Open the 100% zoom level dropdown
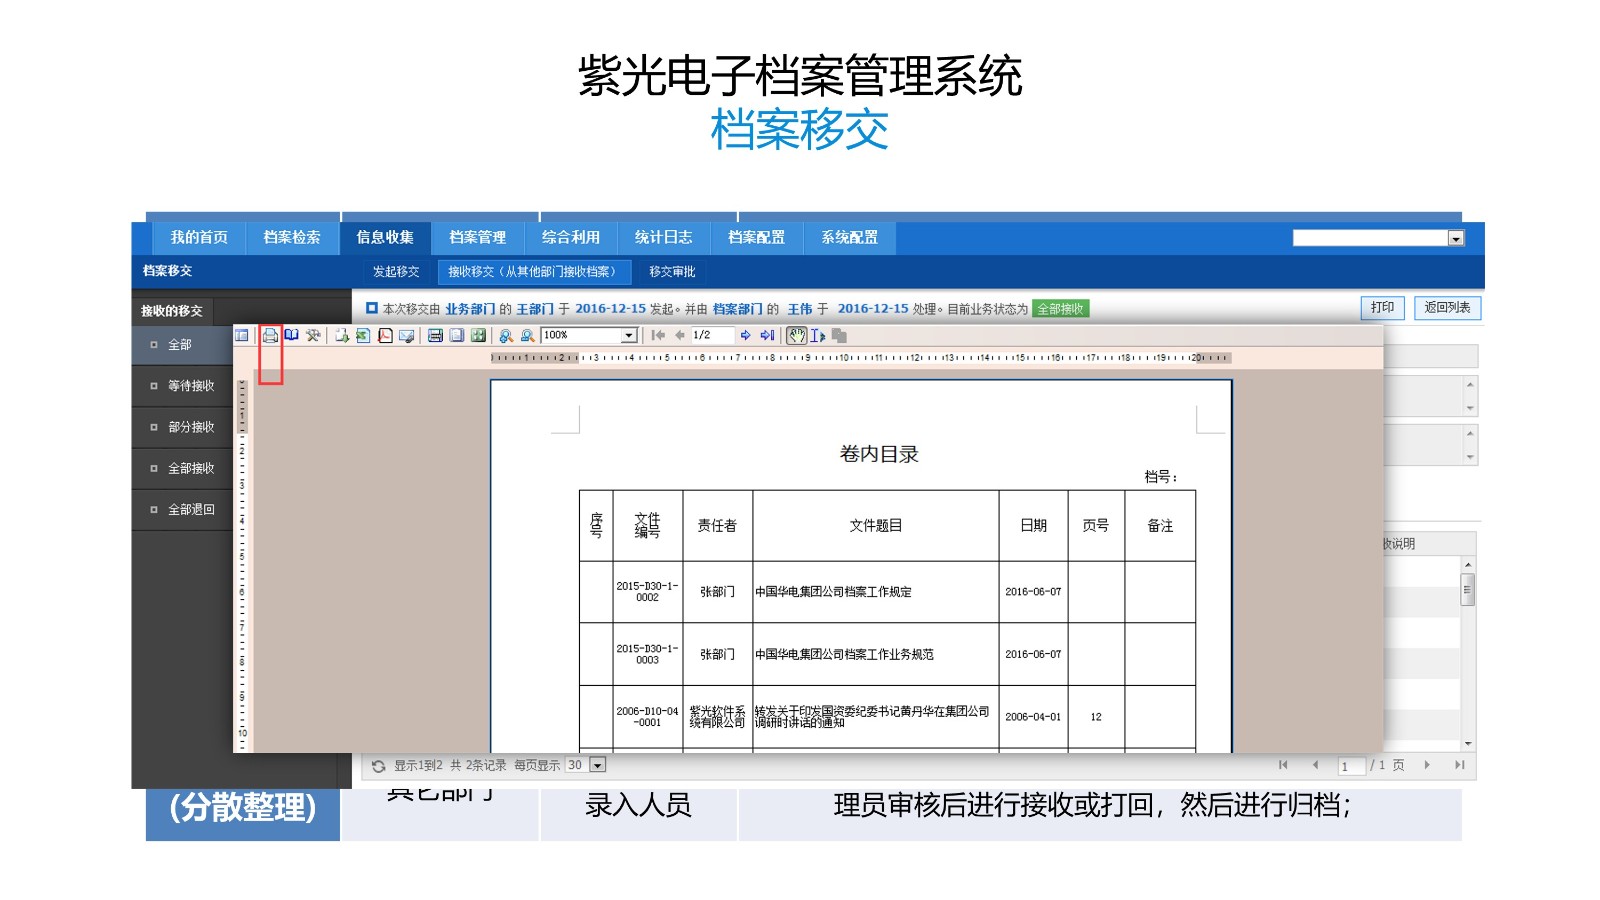Image resolution: width=1600 pixels, height=900 pixels. tap(629, 336)
